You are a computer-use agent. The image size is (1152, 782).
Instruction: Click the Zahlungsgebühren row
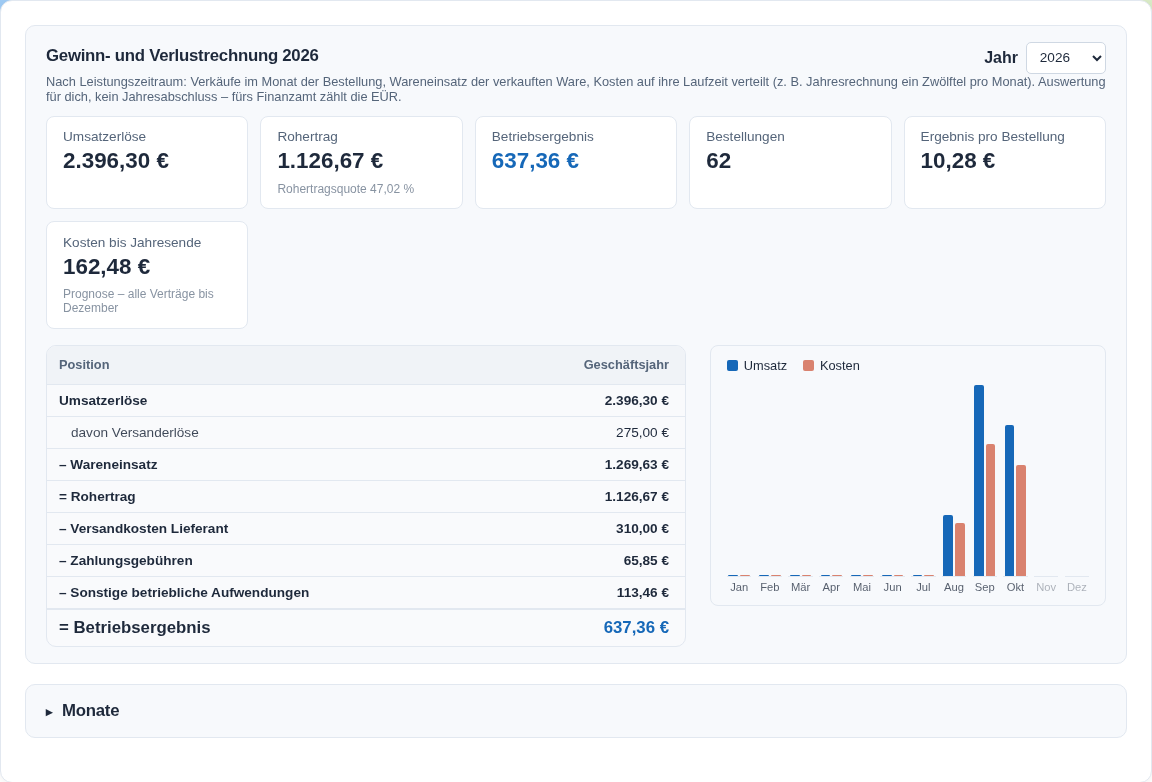coord(366,561)
